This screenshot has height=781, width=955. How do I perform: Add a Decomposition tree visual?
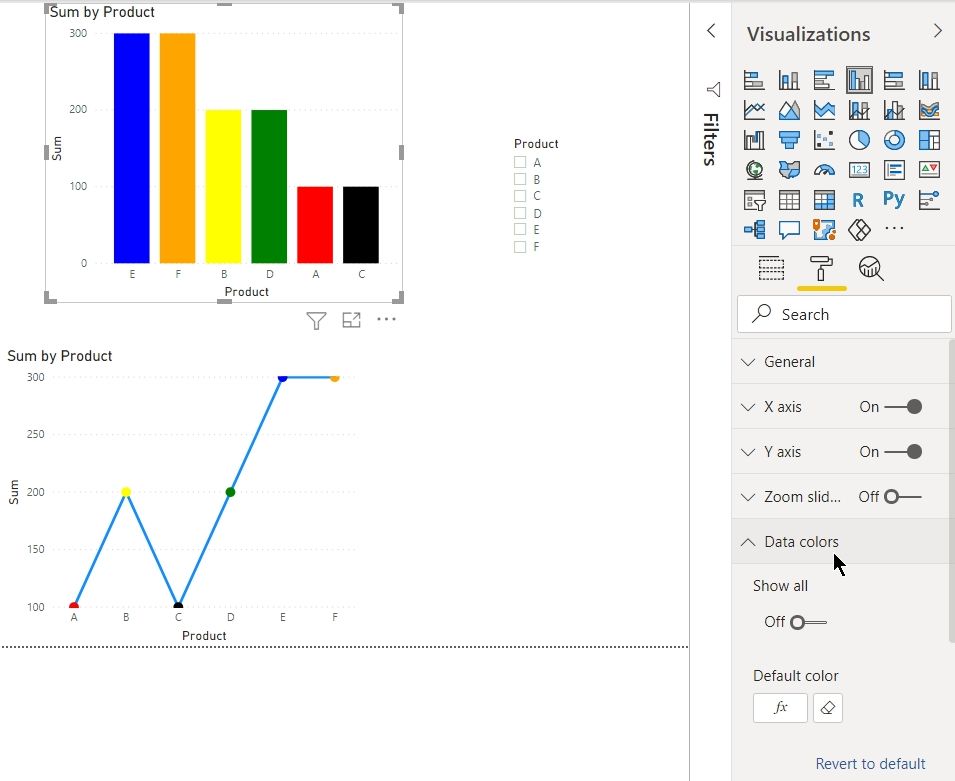pyautogui.click(x=754, y=230)
